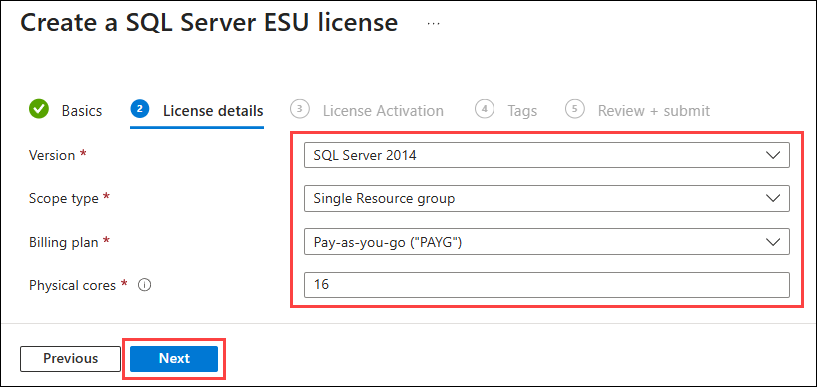Click the step 2 circle icon

(x=140, y=109)
